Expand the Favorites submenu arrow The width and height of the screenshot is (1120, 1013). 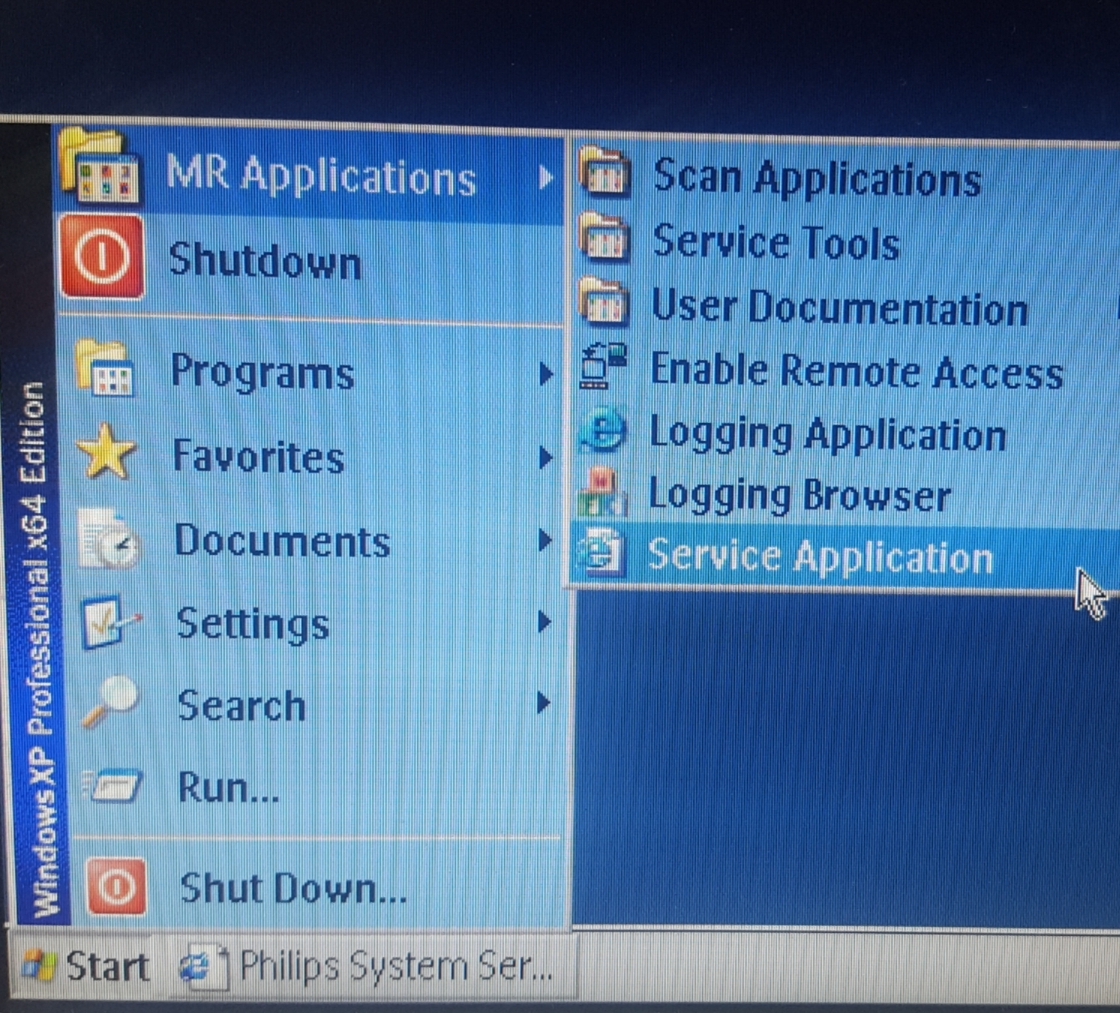(546, 457)
